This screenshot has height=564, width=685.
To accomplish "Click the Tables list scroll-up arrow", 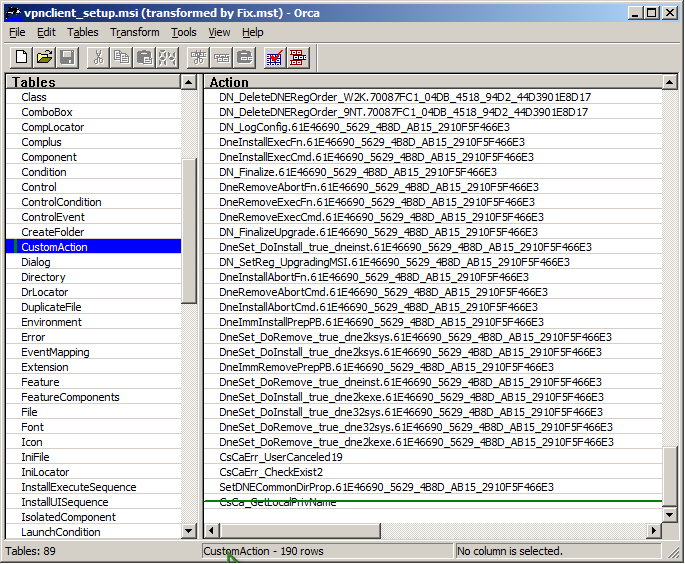I will 189,82.
